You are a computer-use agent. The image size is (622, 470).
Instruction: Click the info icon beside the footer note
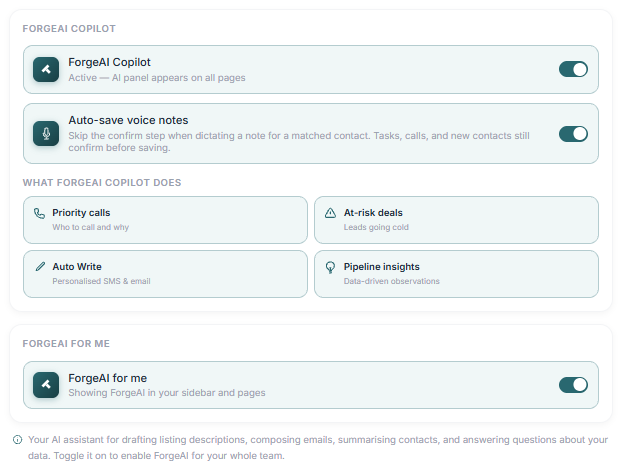click(17, 439)
